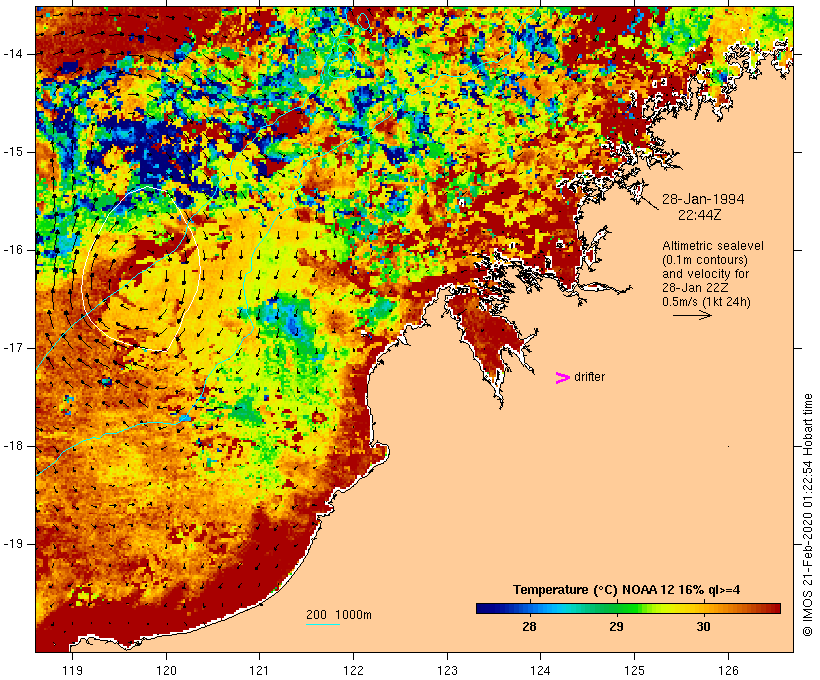Viewport: 820px width, 680px height.
Task: Click the '200 1000m' bathymetry legend label
Action: [339, 615]
